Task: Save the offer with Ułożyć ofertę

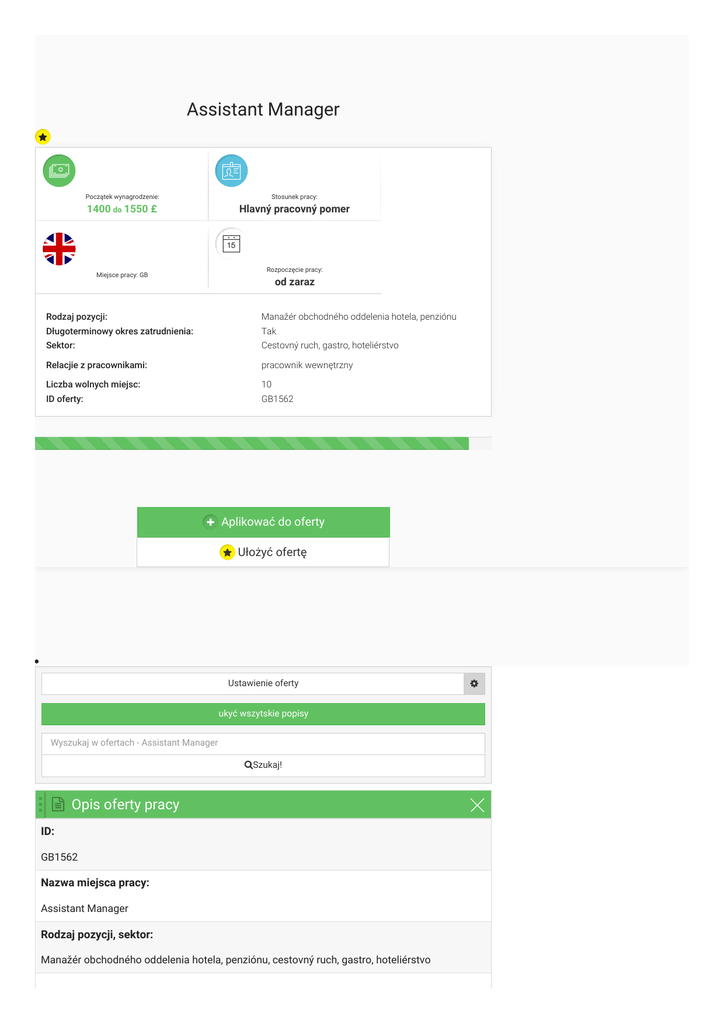Action: 263,552
